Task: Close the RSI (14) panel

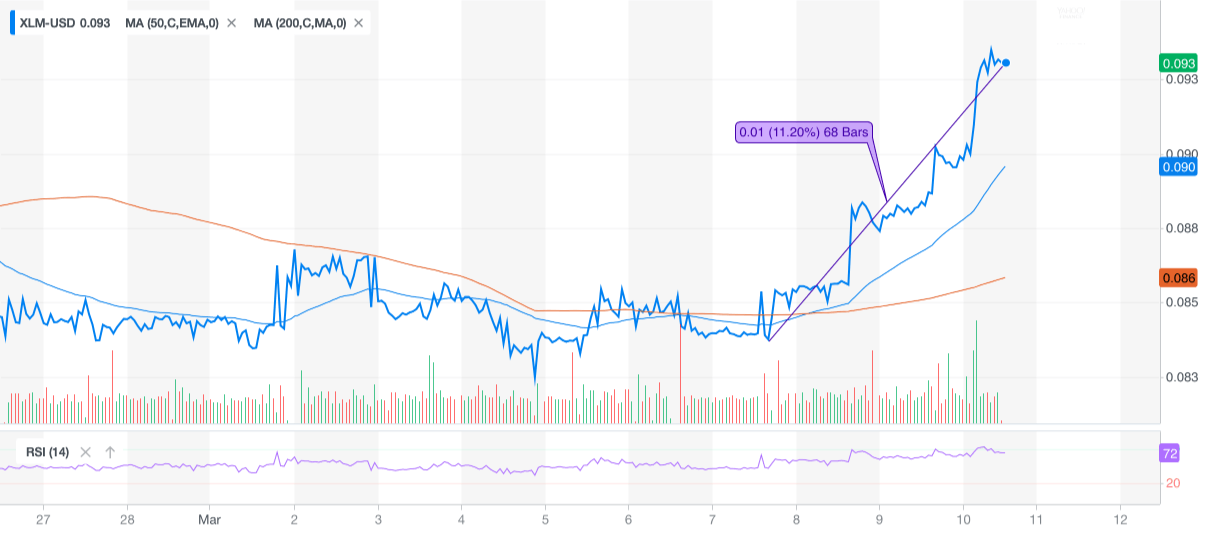Action: point(85,452)
